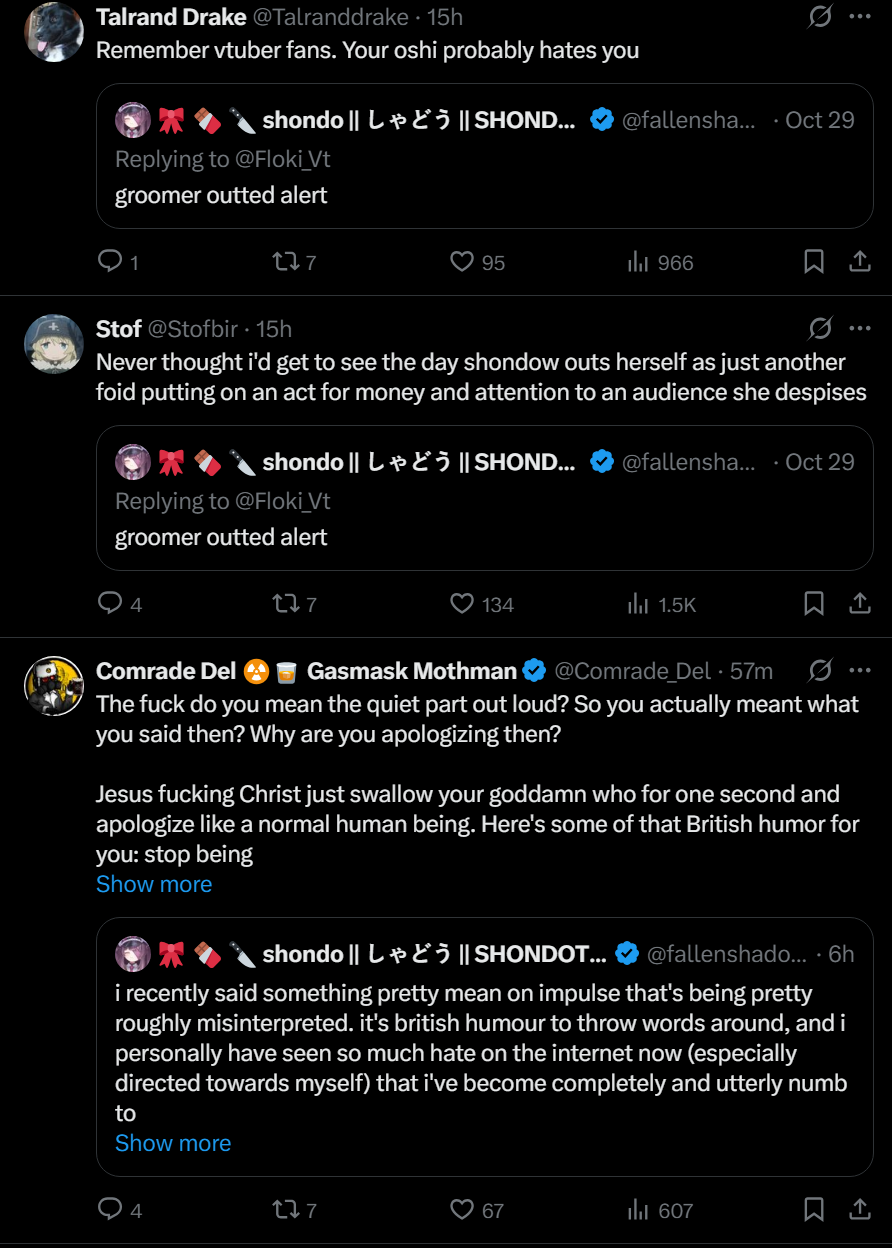Image resolution: width=892 pixels, height=1248 pixels.
Task: View Talrand Drake's profile picture
Action: click(x=53, y=32)
